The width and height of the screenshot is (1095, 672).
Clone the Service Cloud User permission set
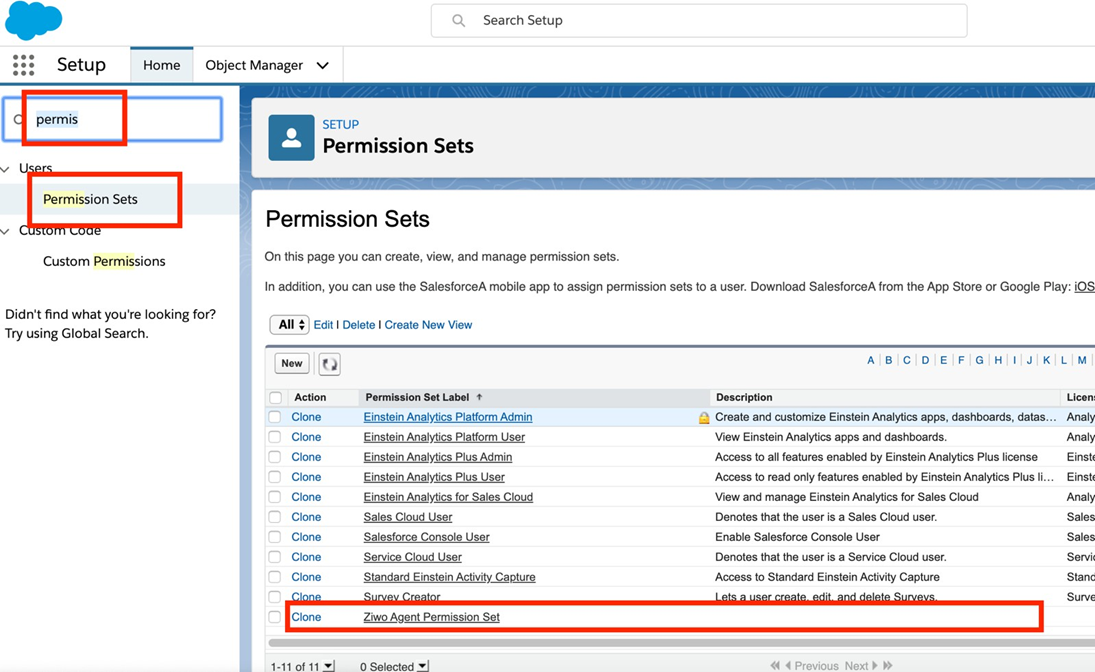click(x=306, y=557)
